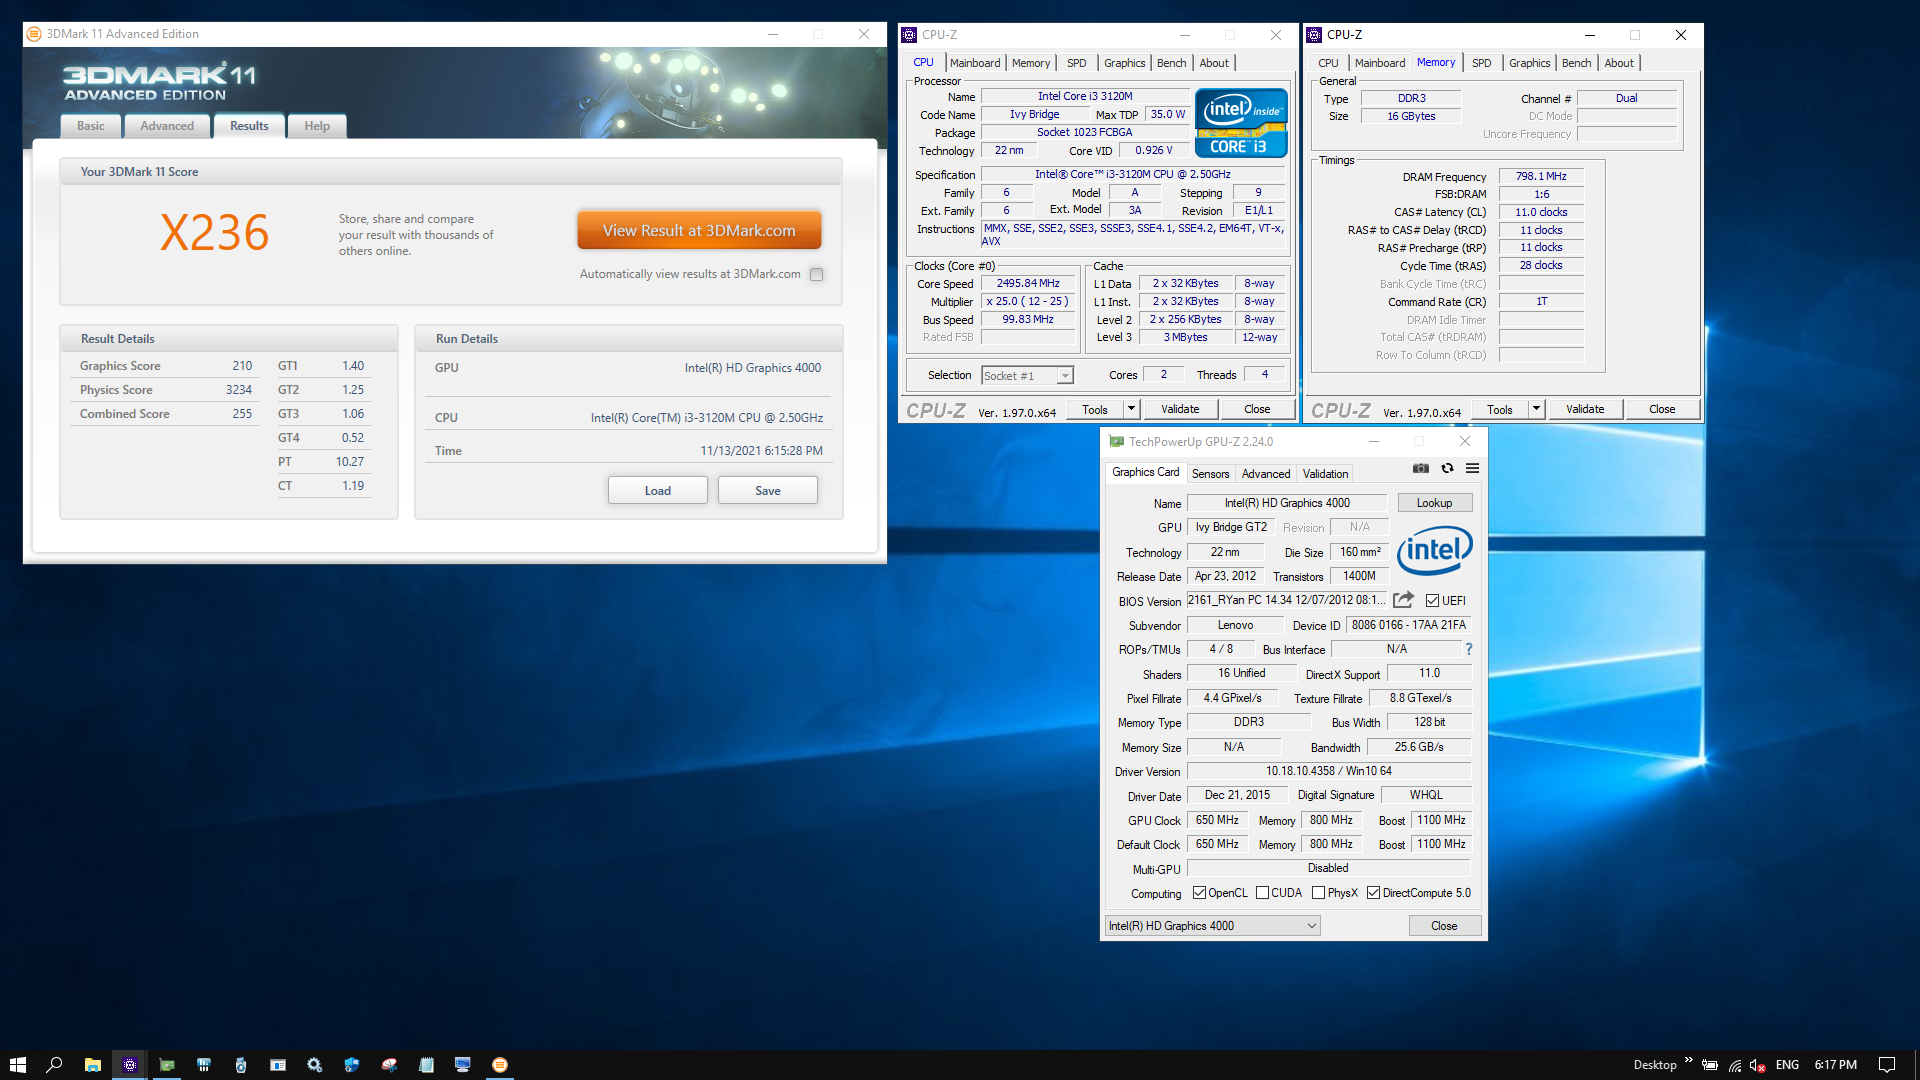Click the BIOS Version field in GPU-Z

(x=1287, y=600)
